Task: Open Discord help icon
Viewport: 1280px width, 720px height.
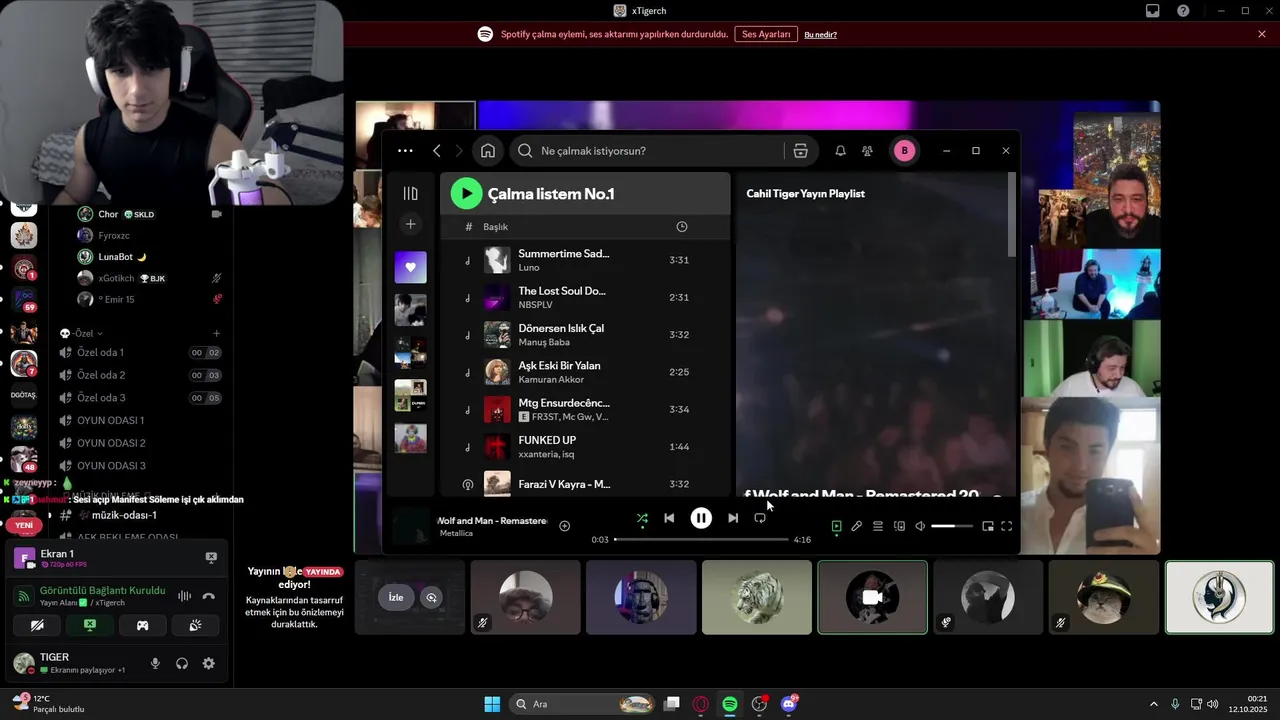Action: (1183, 11)
